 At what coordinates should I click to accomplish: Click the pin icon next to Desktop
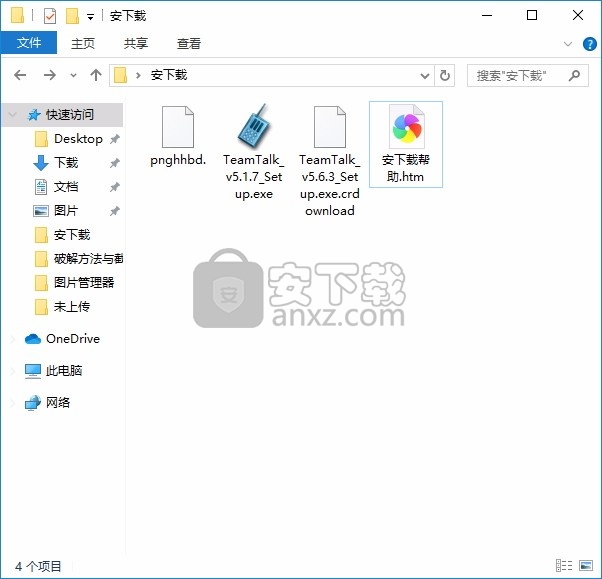[114, 139]
